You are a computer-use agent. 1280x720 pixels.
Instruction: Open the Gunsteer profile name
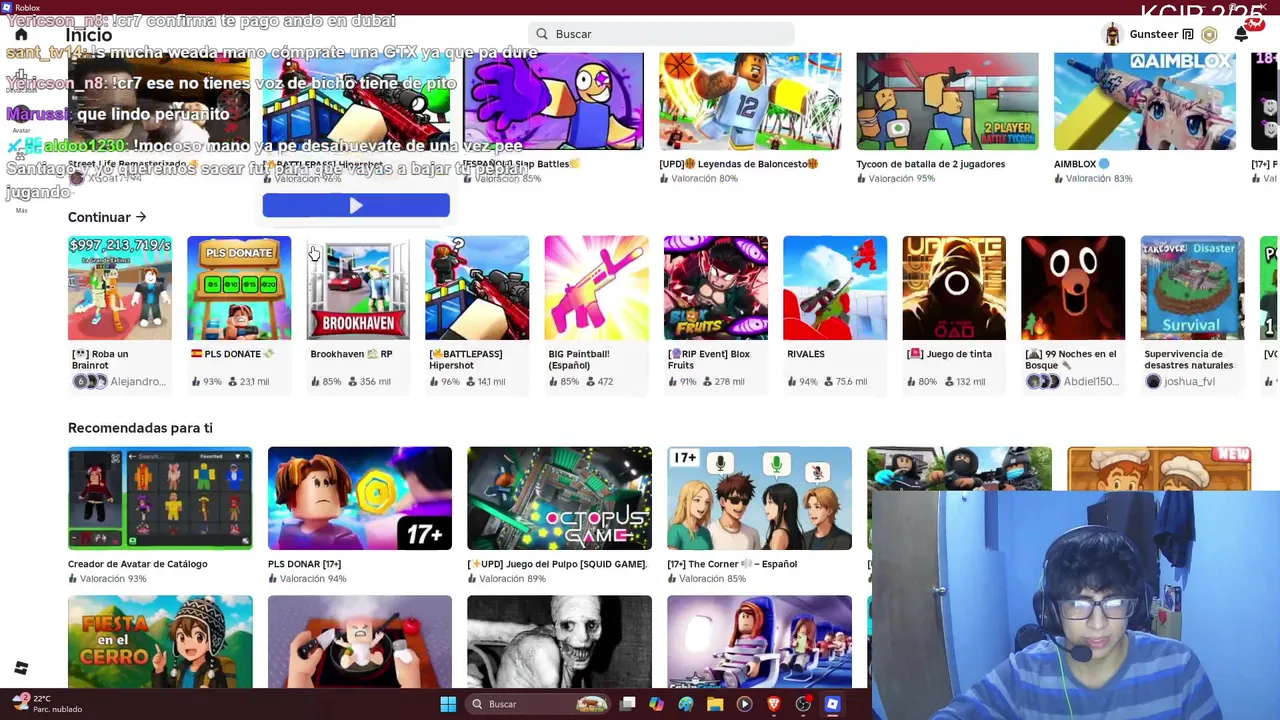[x=1154, y=34]
